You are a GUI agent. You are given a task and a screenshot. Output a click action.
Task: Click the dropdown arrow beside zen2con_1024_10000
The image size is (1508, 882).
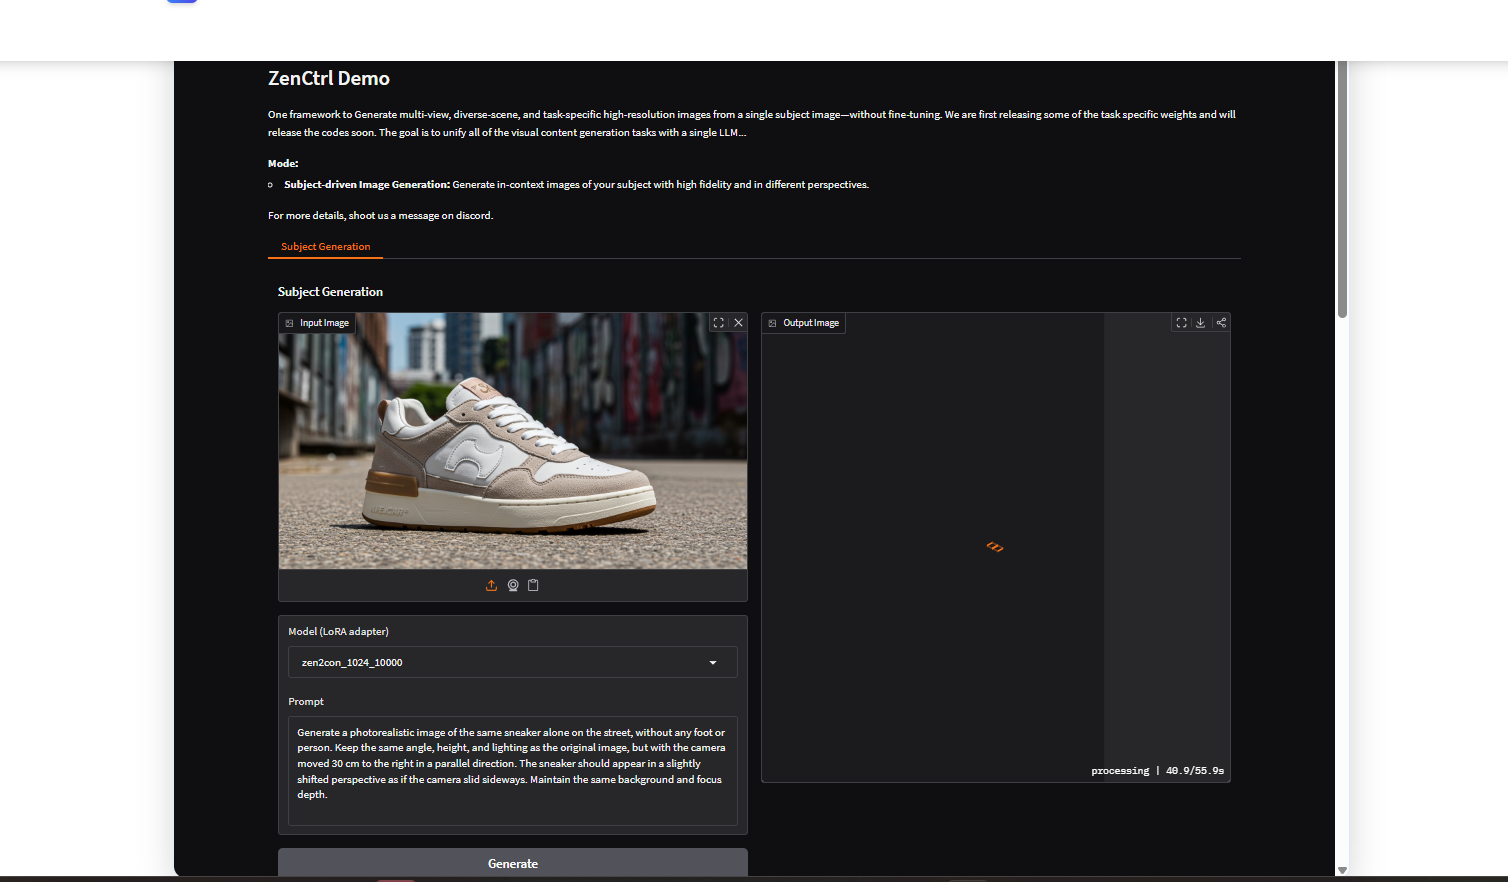click(713, 662)
